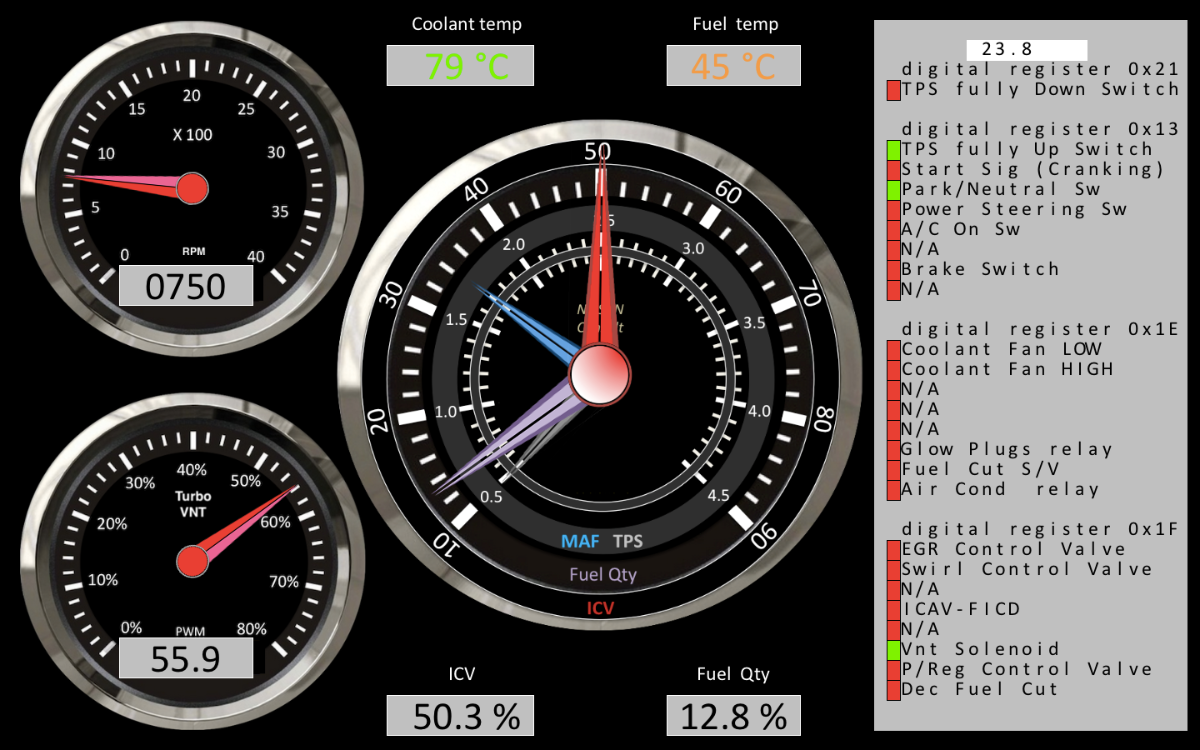Screen dimensions: 1200x750
Task: Toggle the Power Steering Sw indicator square
Action: [893, 210]
